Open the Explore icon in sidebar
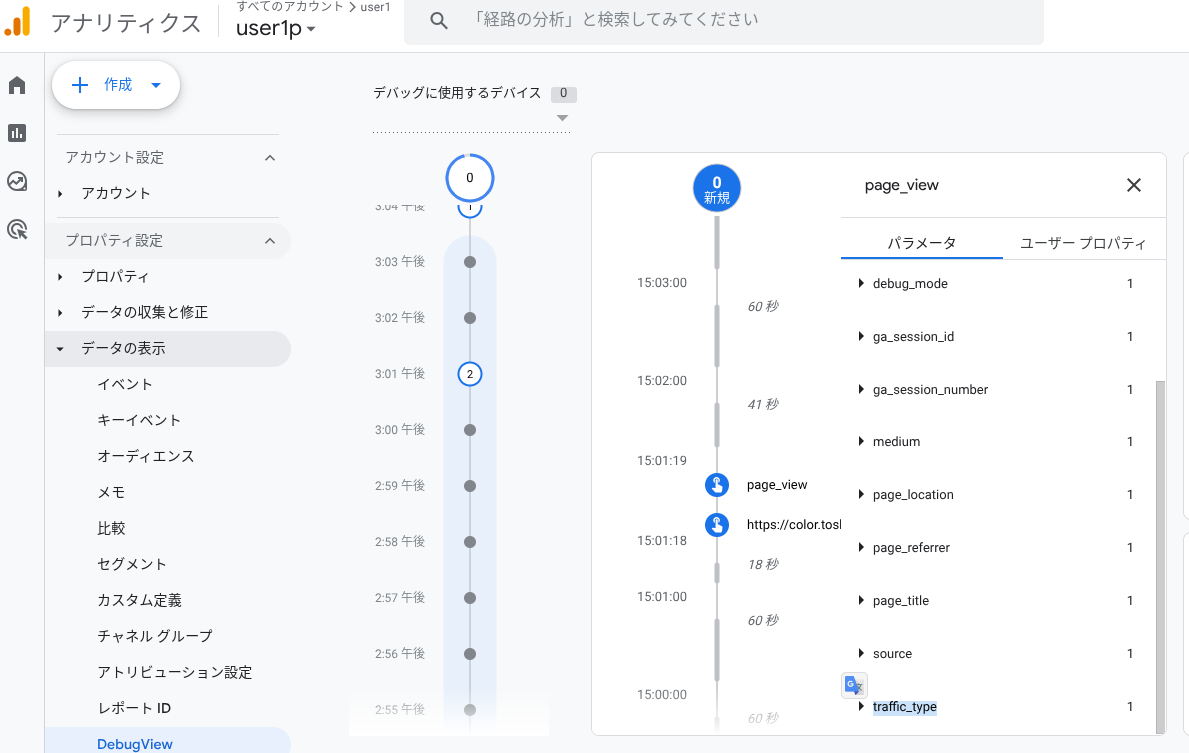 tap(17, 181)
